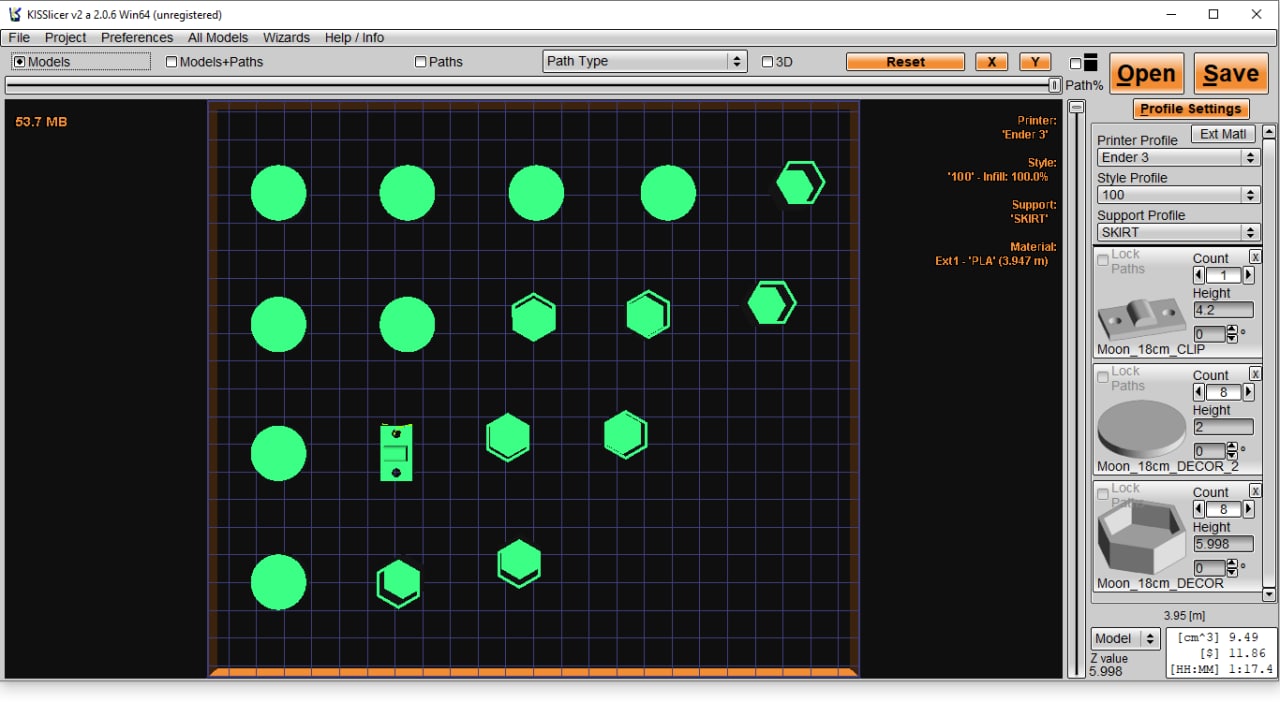1280x702 pixels.
Task: Increase count for Moon_18cm_DECOR_2
Action: [1248, 392]
